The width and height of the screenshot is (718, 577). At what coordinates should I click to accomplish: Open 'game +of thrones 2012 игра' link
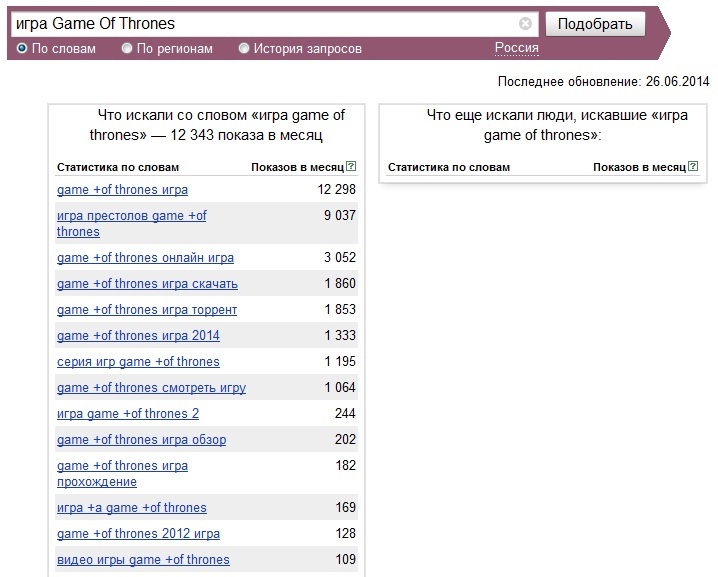pyautogui.click(x=138, y=534)
